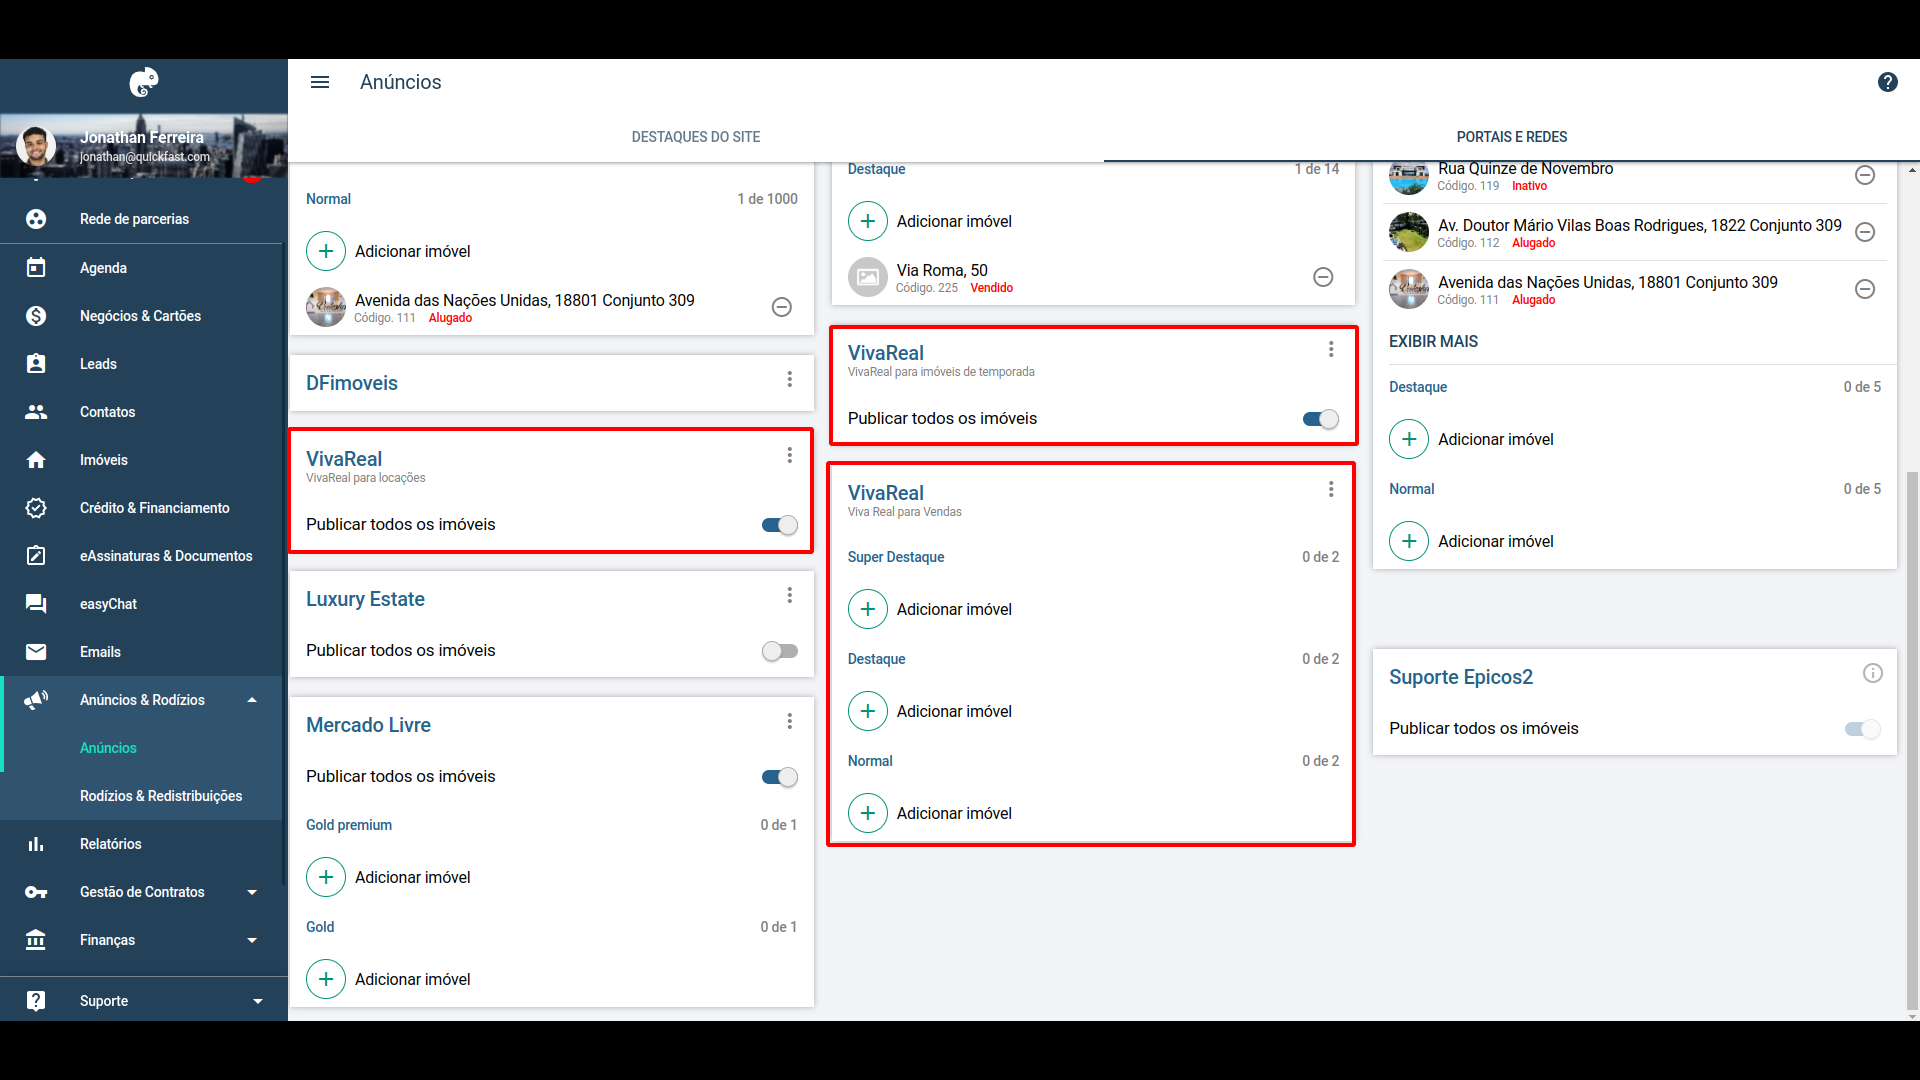This screenshot has height=1080, width=1920.
Task: Click the page vertical scrollbar
Action: point(1912,740)
